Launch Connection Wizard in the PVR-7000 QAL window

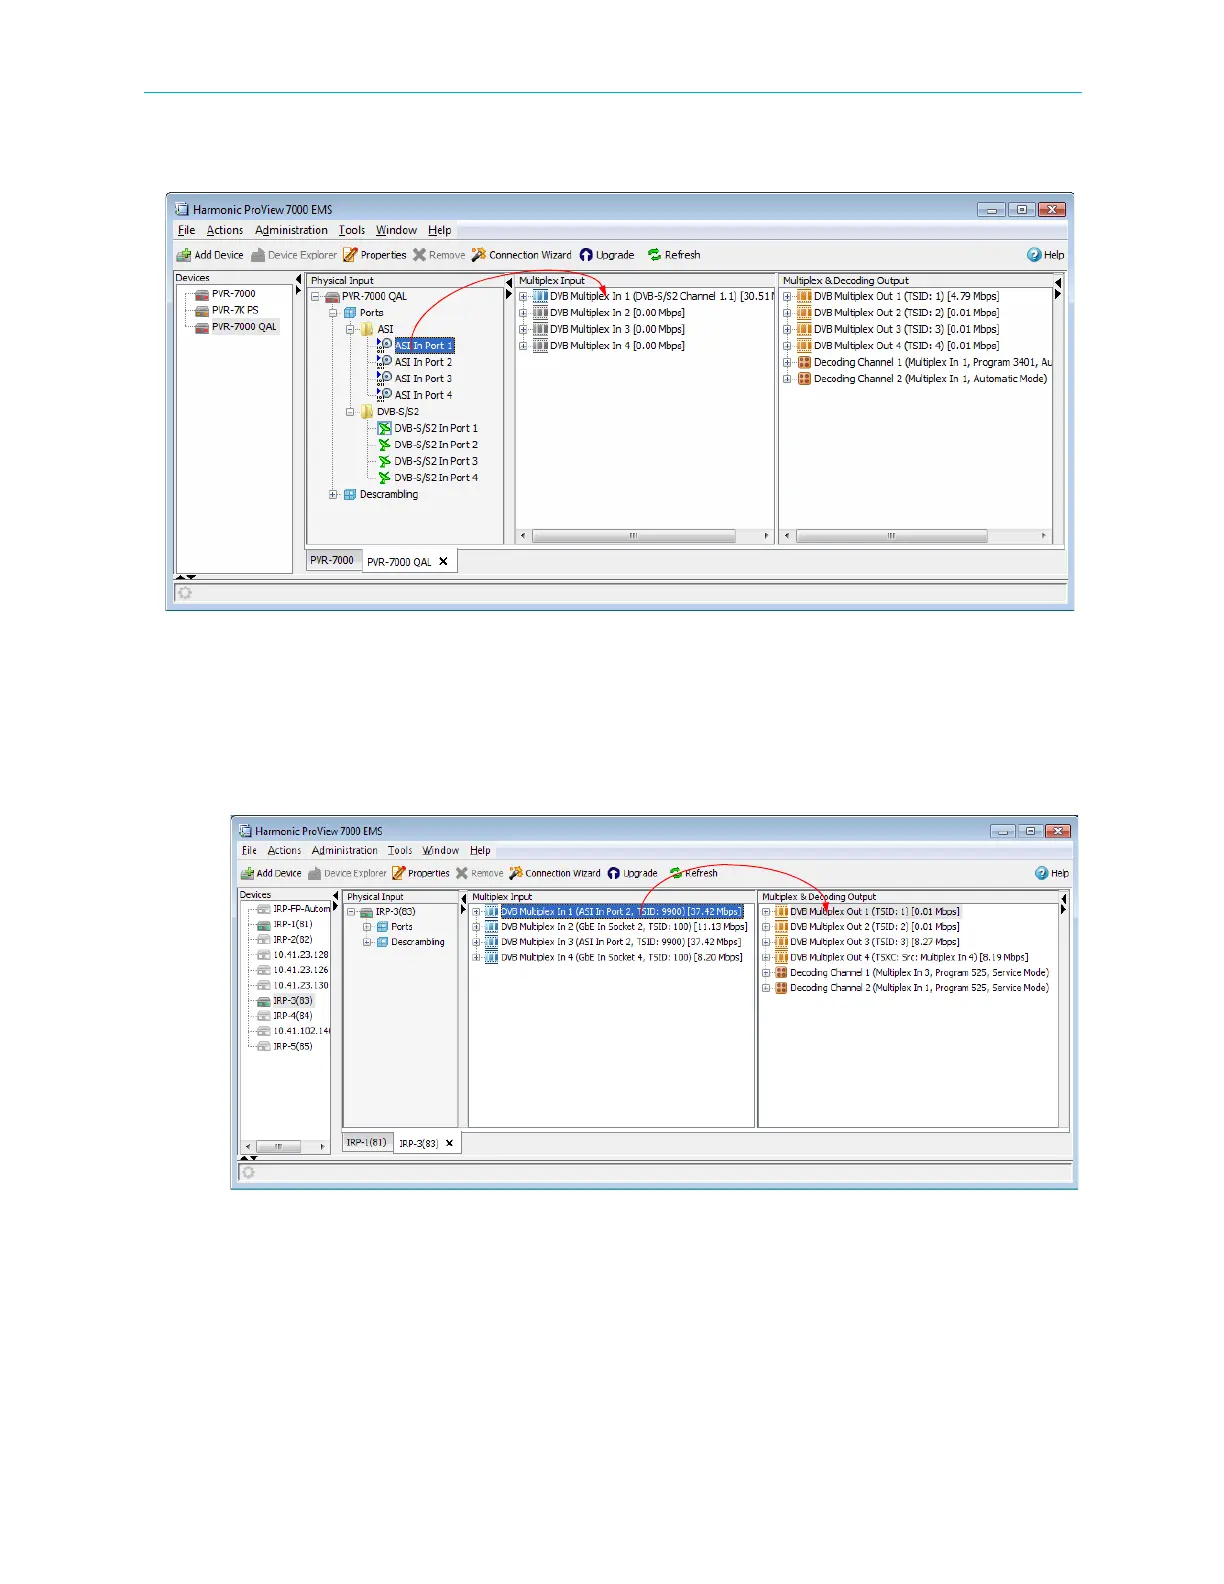click(x=522, y=255)
